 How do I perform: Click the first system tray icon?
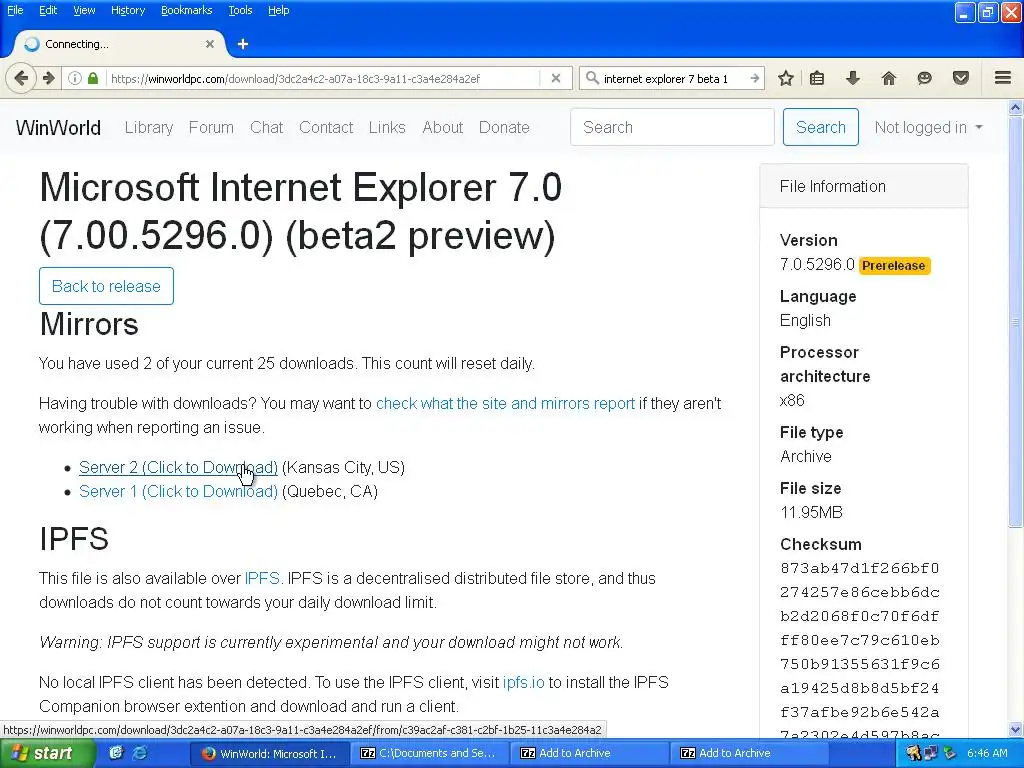tap(913, 753)
